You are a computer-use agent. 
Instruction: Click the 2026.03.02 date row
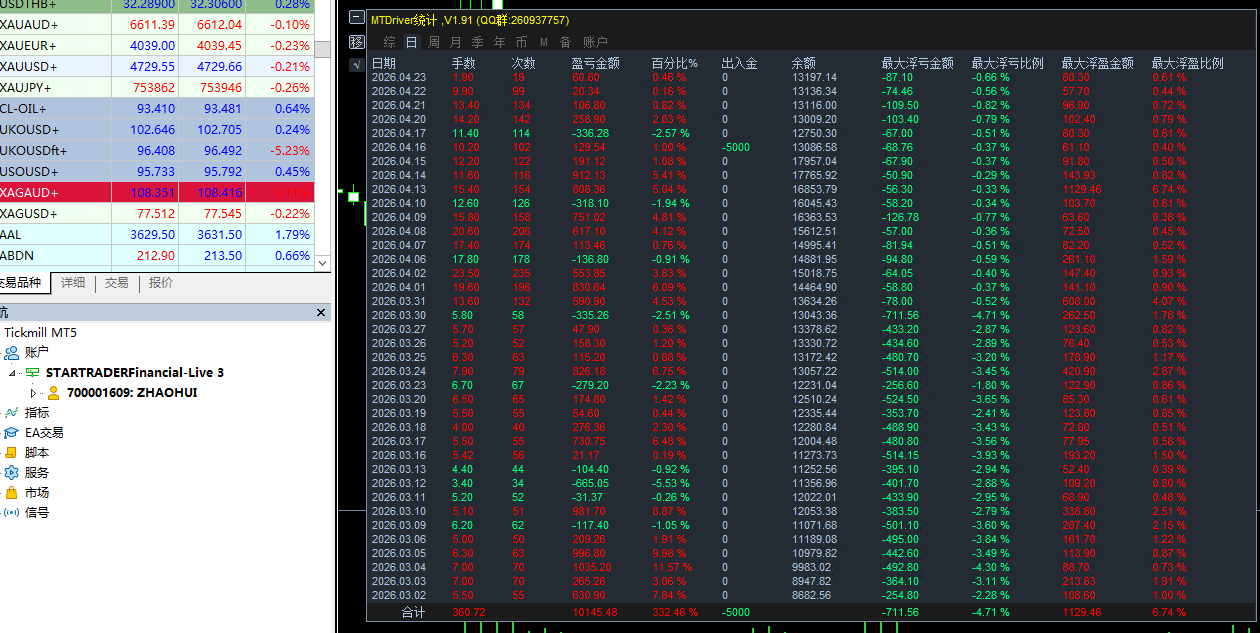pyautogui.click(x=399, y=595)
